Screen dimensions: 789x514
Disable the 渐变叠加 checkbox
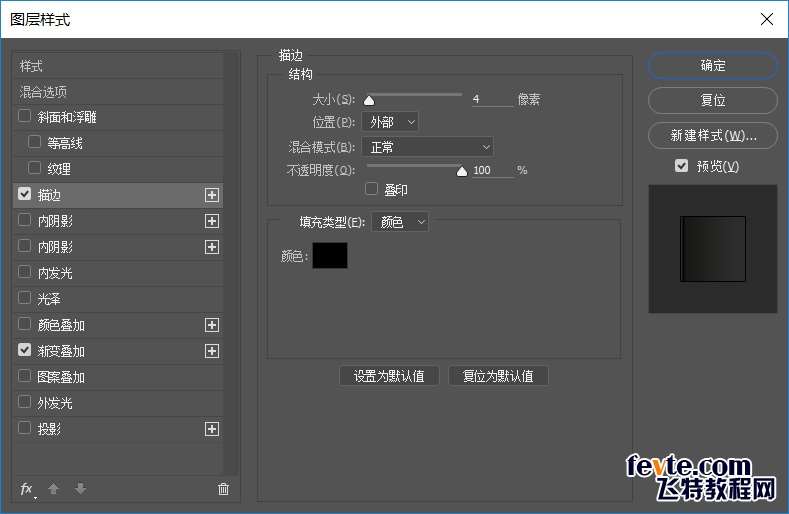[x=24, y=350]
